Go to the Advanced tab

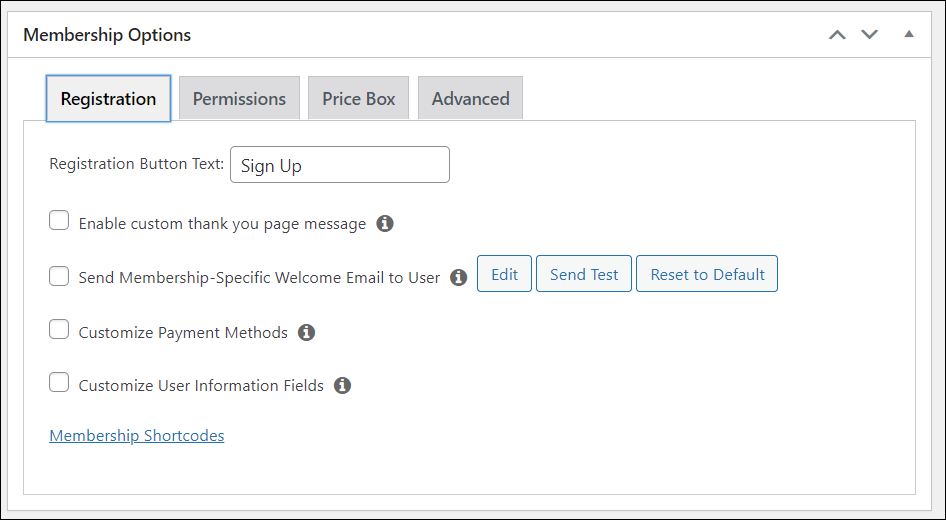(470, 98)
